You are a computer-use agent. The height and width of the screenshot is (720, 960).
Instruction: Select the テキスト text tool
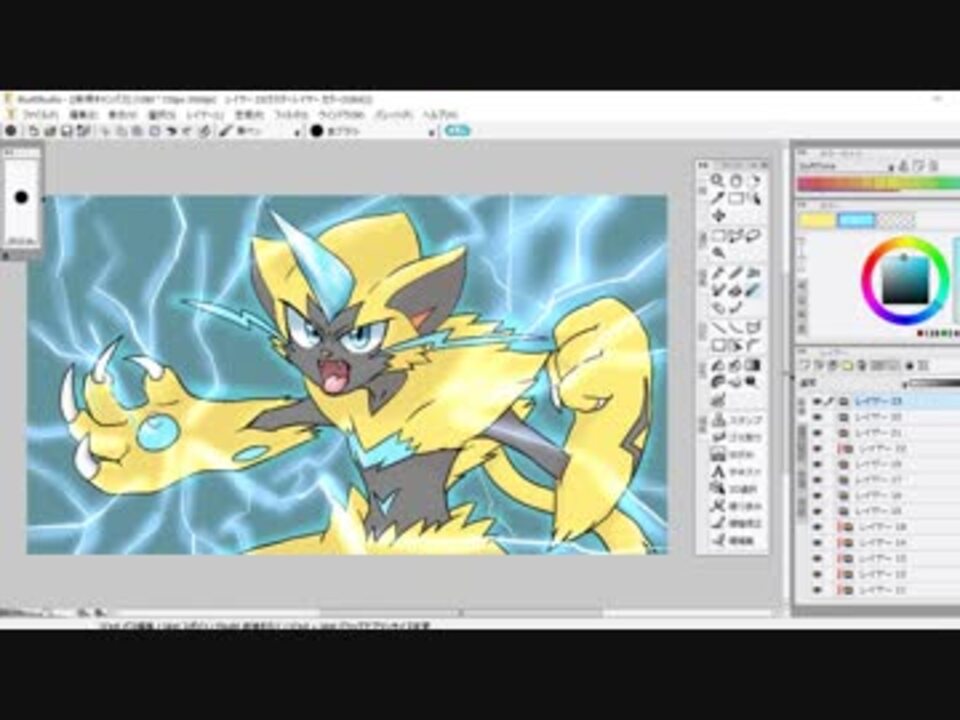(x=736, y=471)
